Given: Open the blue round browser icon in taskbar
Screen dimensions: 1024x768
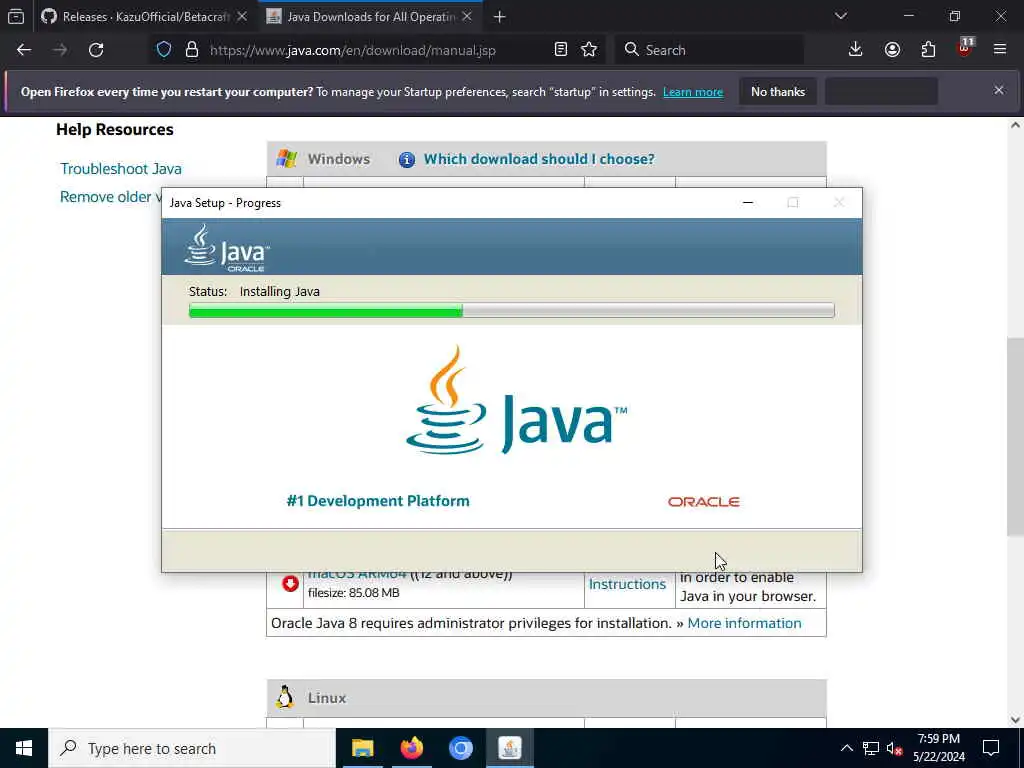Looking at the screenshot, I should (460, 748).
